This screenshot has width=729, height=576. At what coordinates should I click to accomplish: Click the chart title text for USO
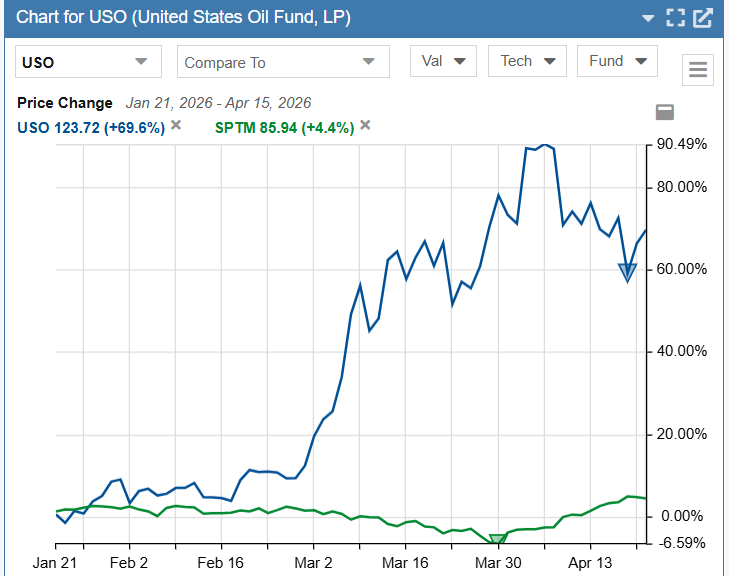pos(183,17)
